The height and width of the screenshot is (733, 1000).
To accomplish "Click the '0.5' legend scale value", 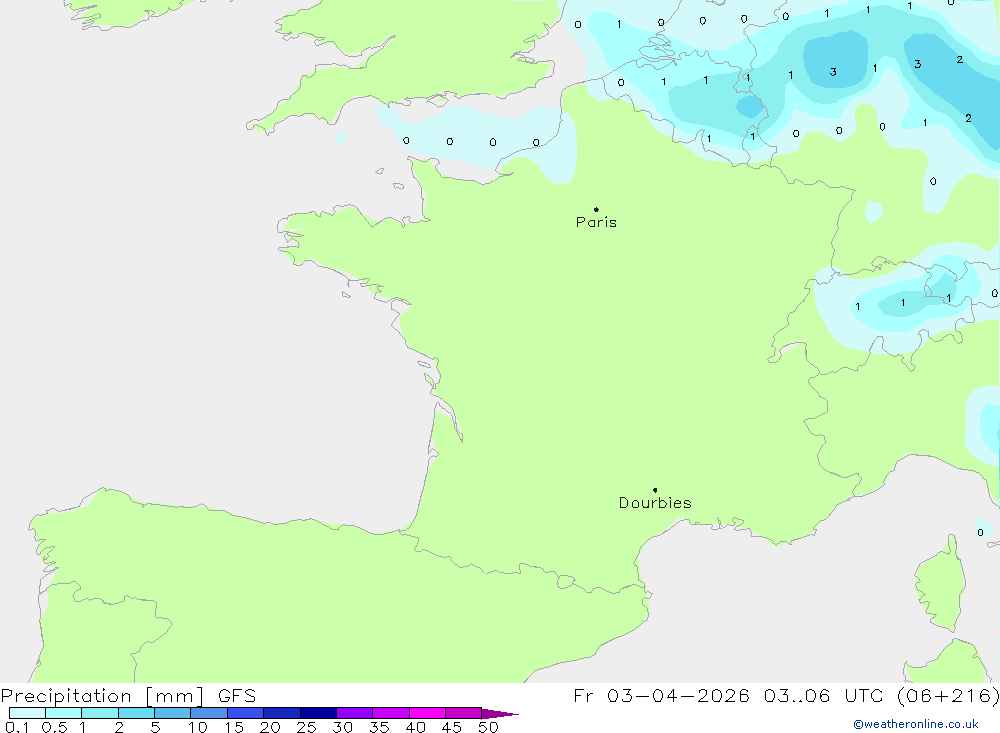I will click(54, 727).
